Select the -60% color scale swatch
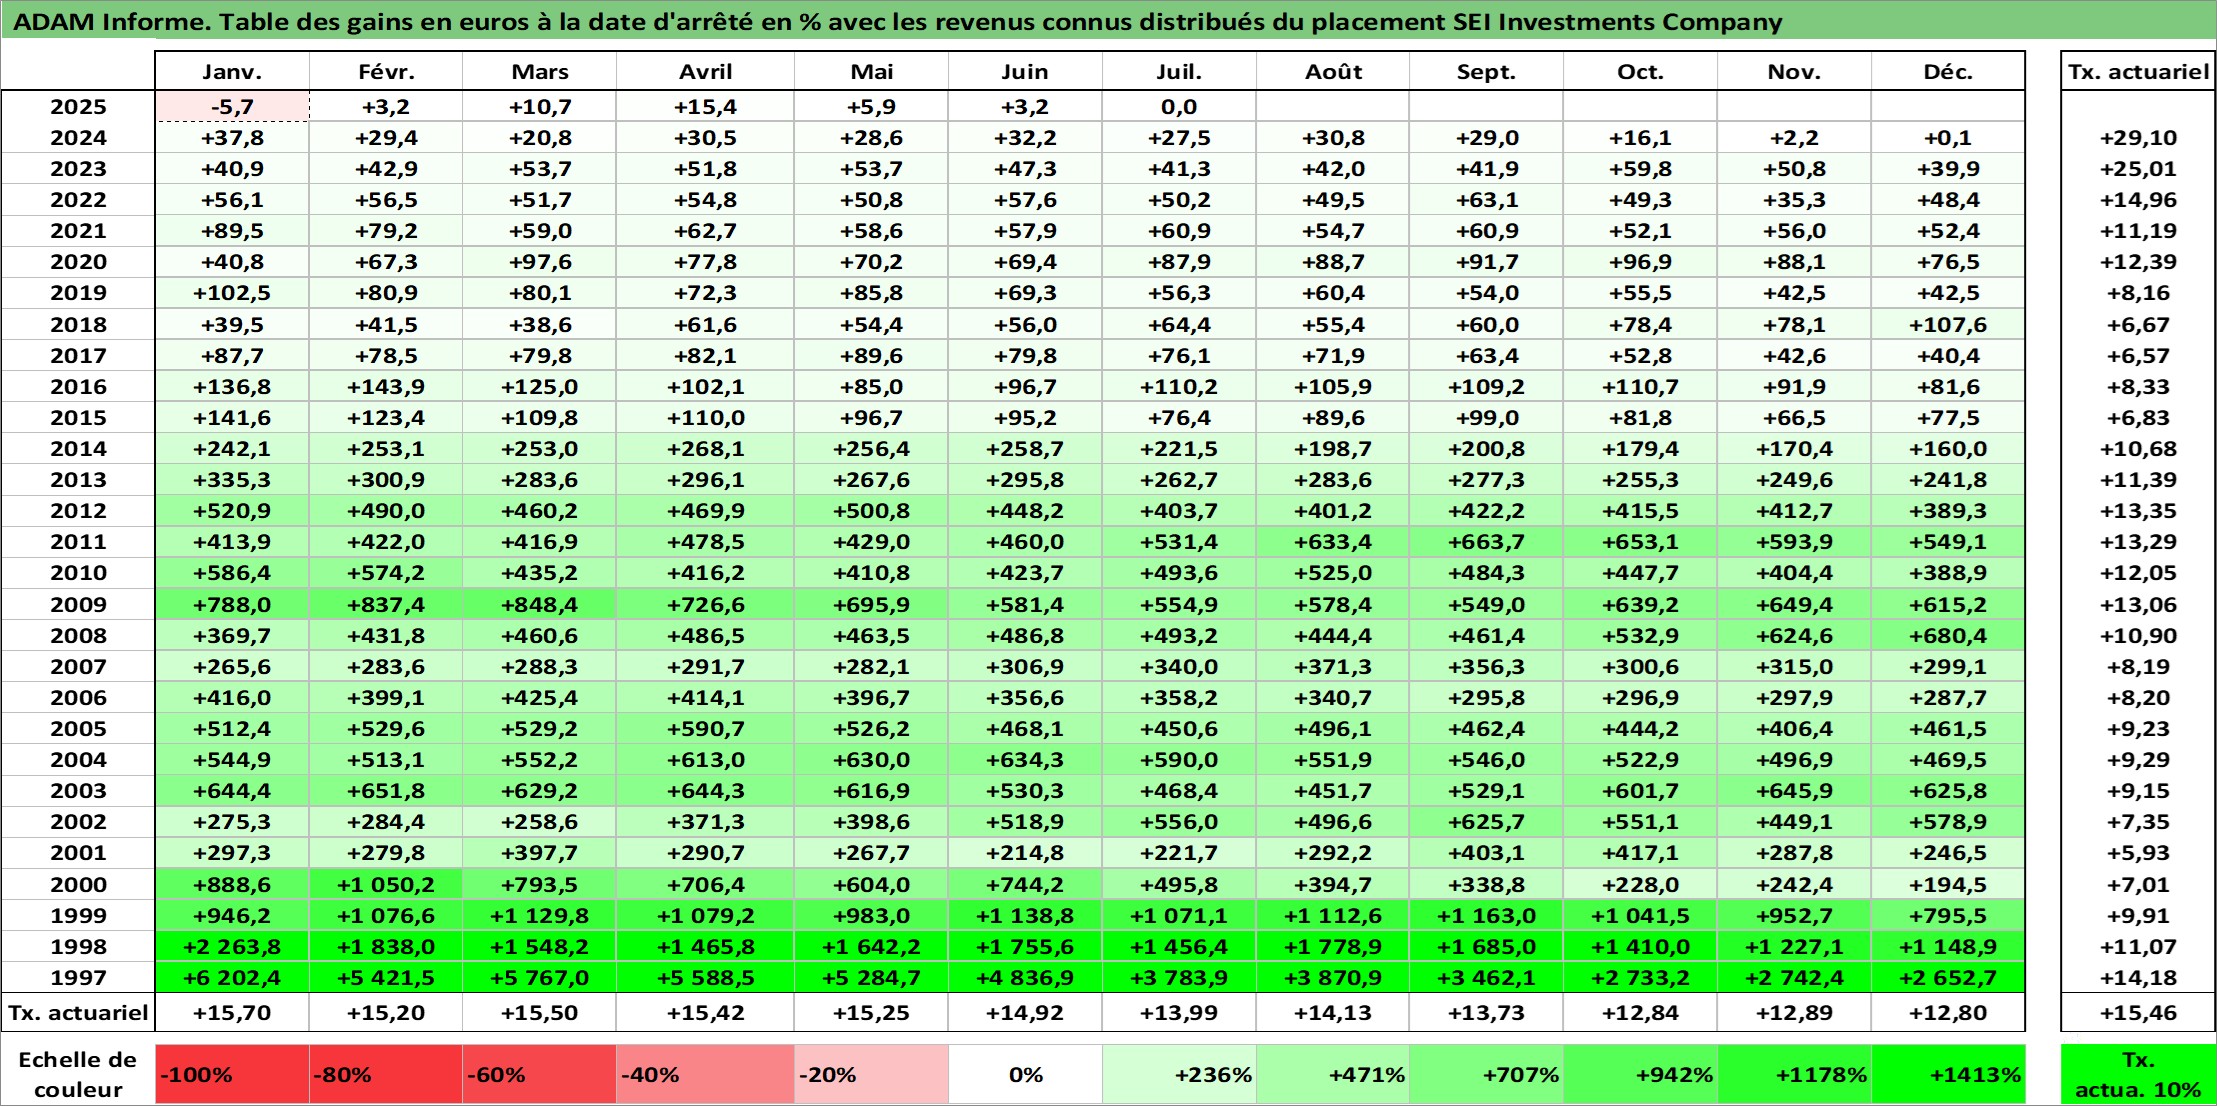 tap(540, 1075)
